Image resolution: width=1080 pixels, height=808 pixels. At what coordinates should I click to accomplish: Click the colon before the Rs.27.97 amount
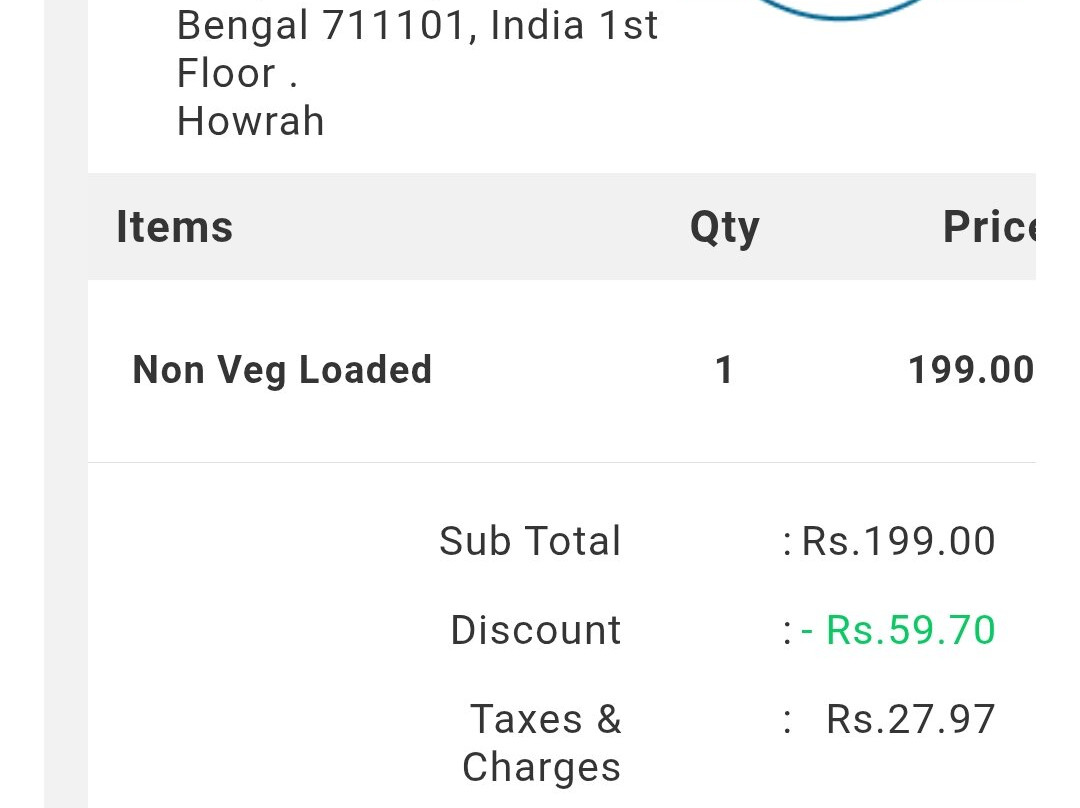pos(788,721)
